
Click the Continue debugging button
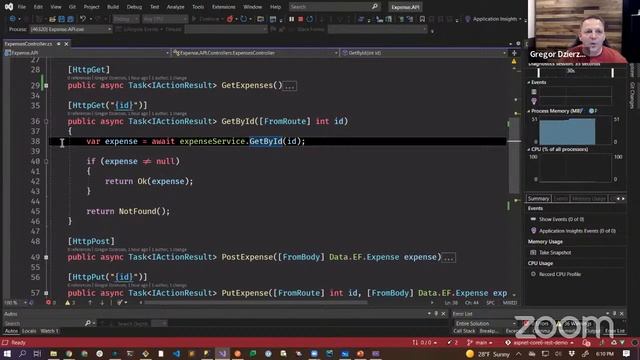(x=206, y=19)
